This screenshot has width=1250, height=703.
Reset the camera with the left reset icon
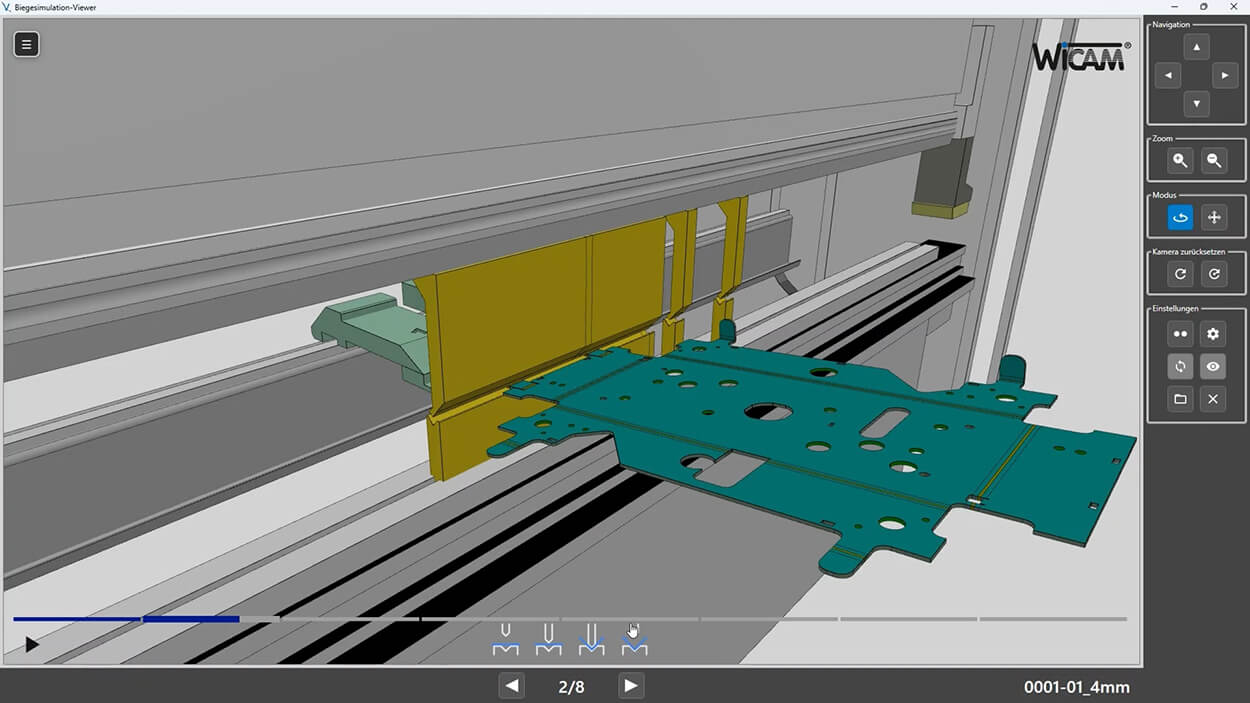(x=1179, y=272)
